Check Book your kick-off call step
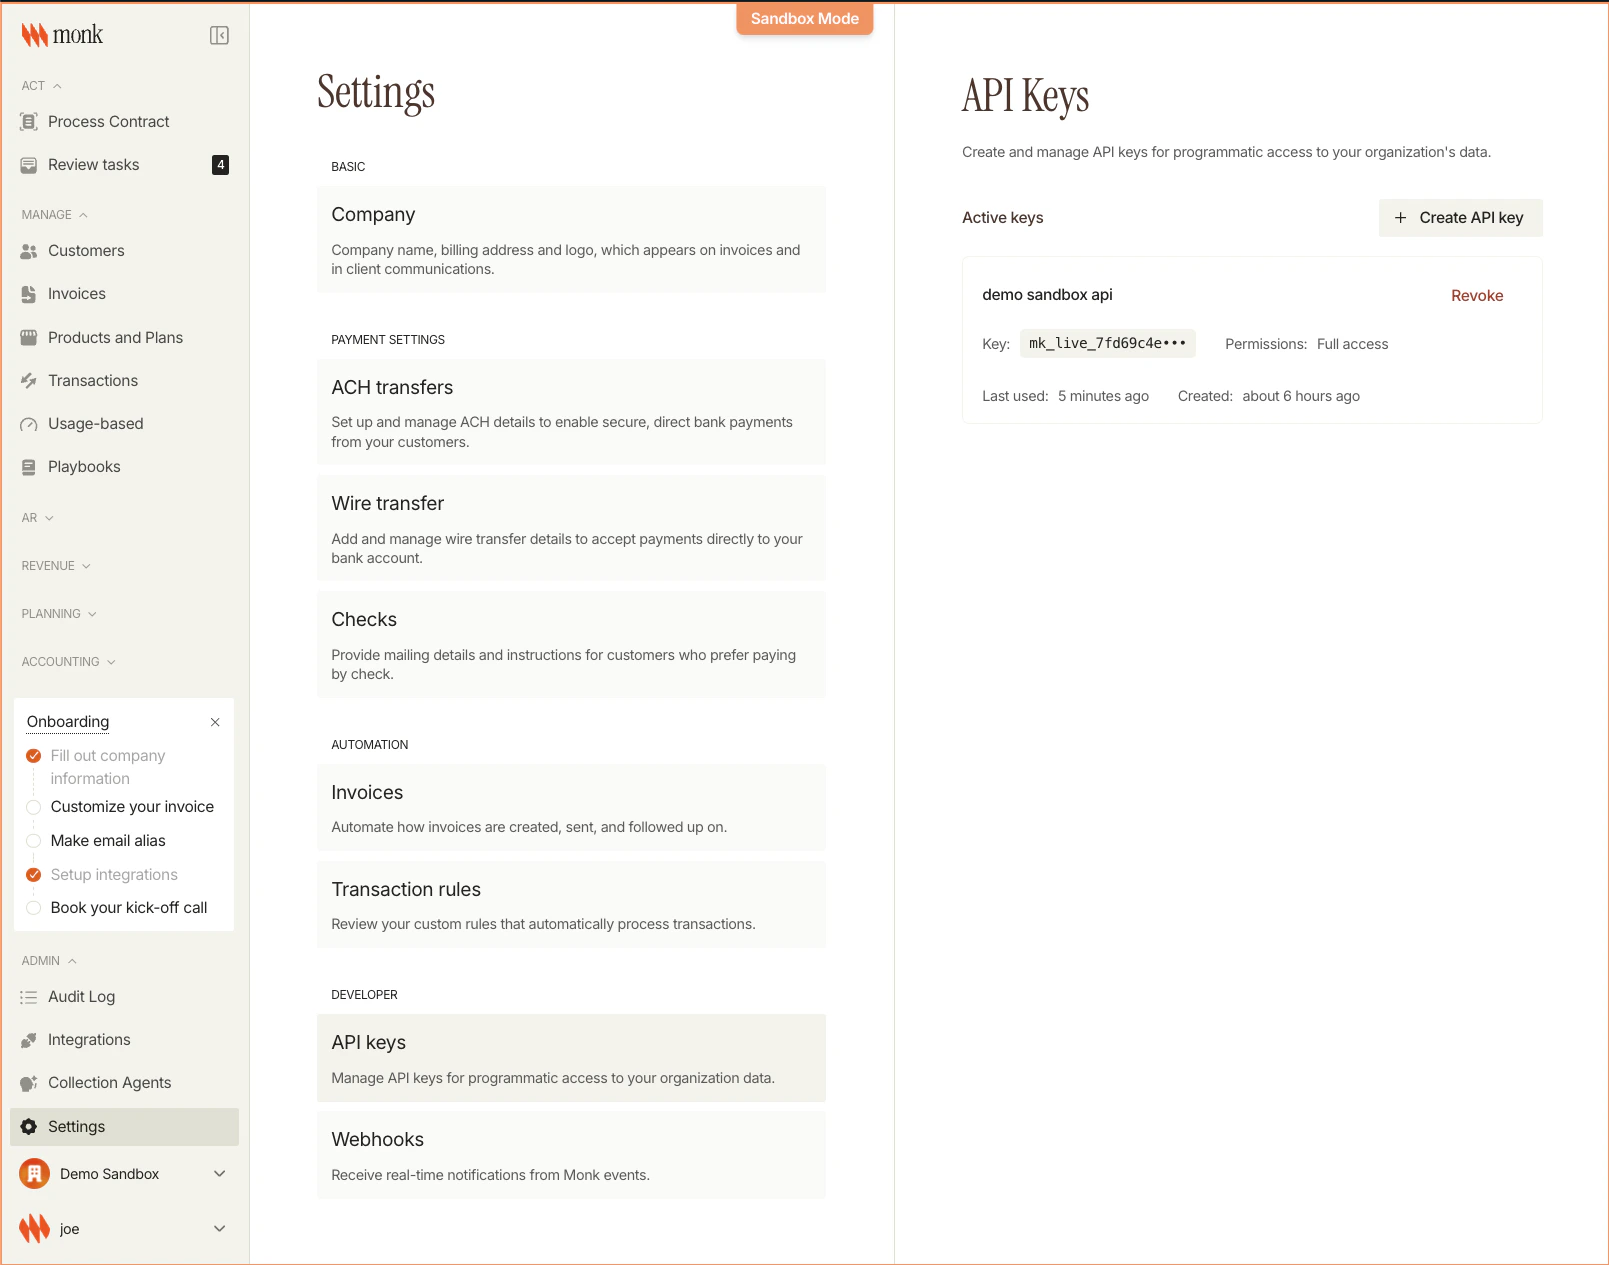This screenshot has height=1265, width=1609. pyautogui.click(x=33, y=908)
